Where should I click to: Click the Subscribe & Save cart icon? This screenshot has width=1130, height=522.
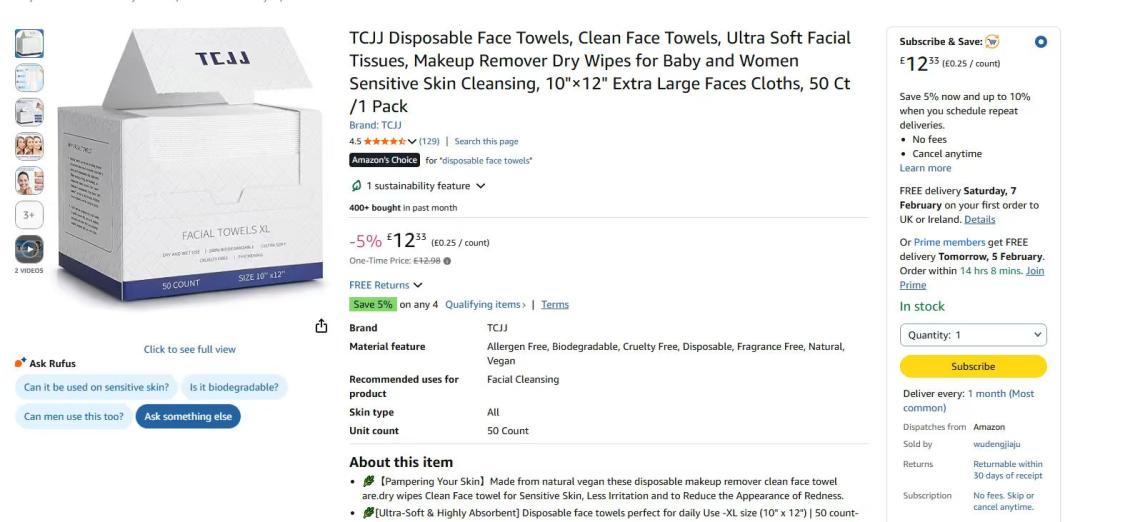coord(992,42)
